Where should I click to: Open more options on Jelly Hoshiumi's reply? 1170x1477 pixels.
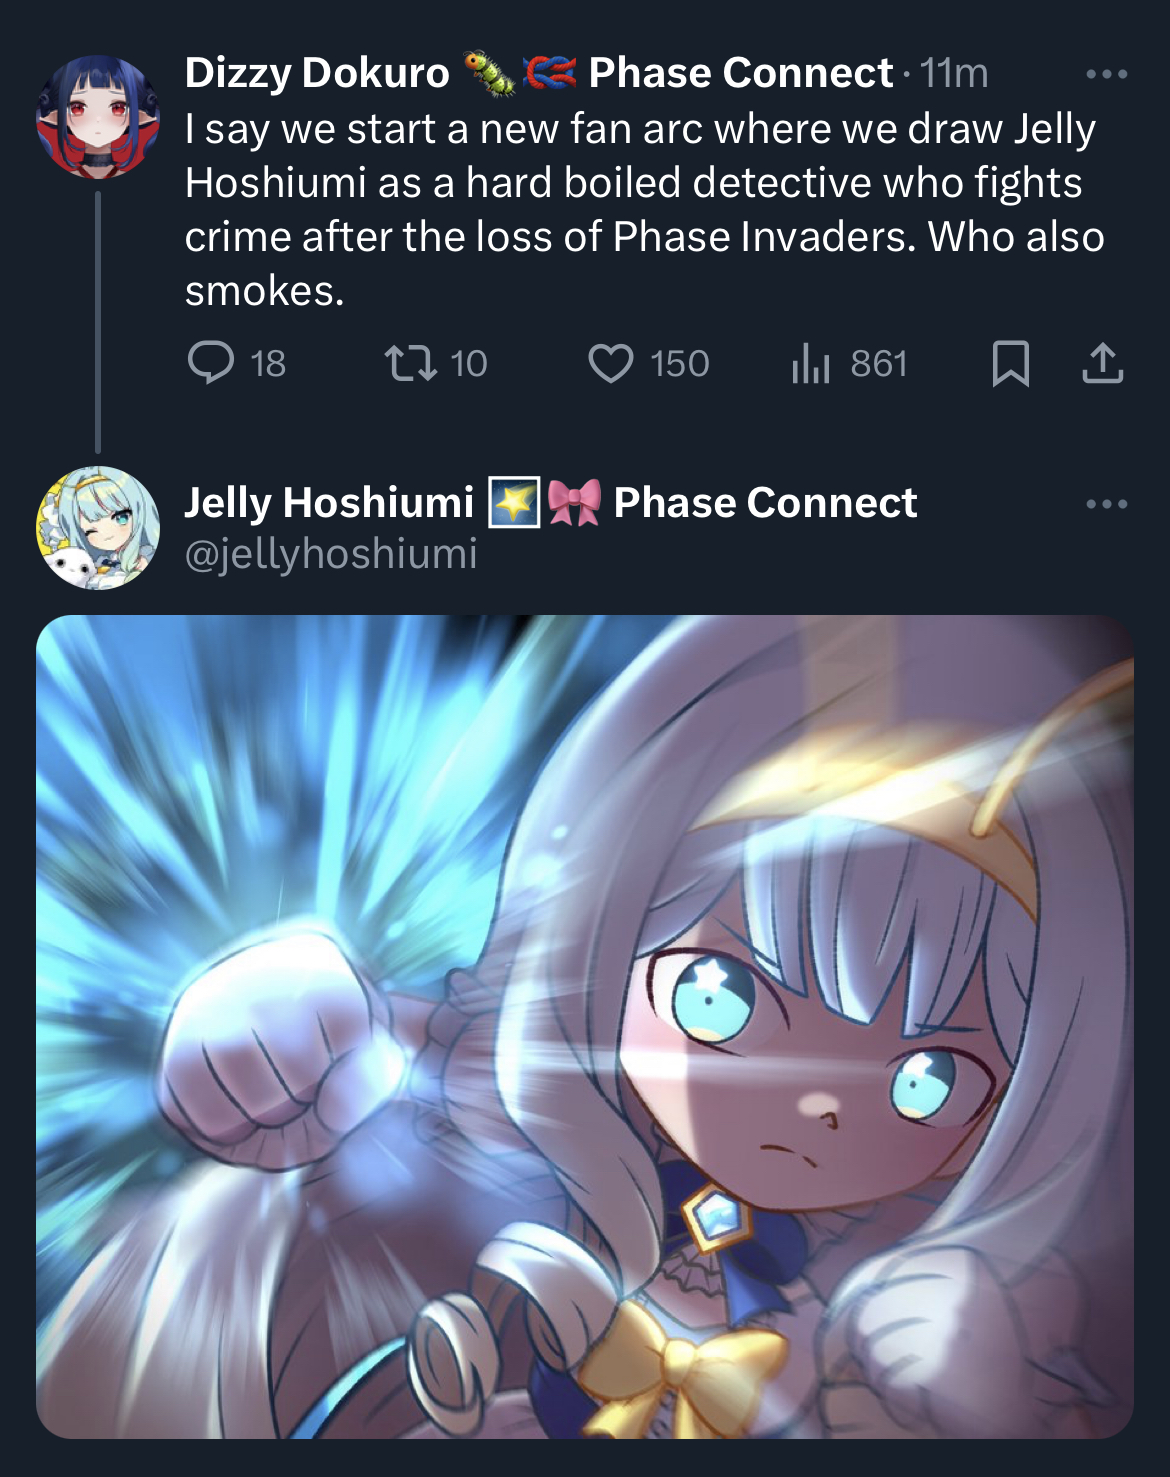click(1106, 504)
